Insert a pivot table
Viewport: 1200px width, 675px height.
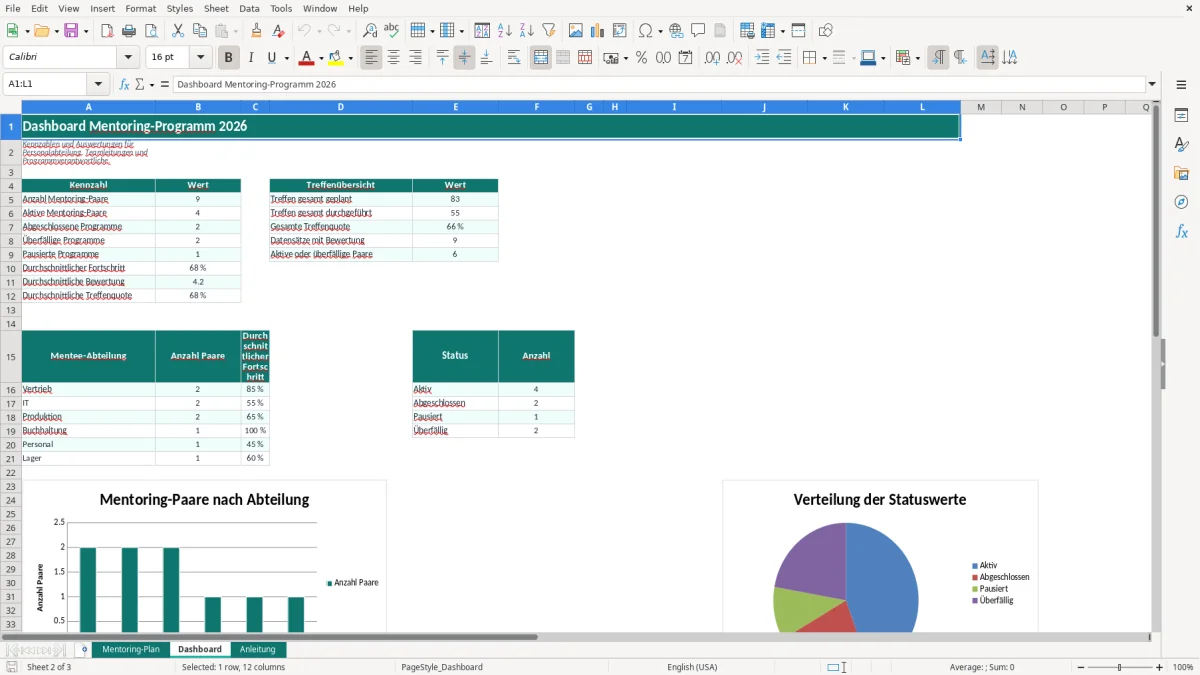(620, 31)
